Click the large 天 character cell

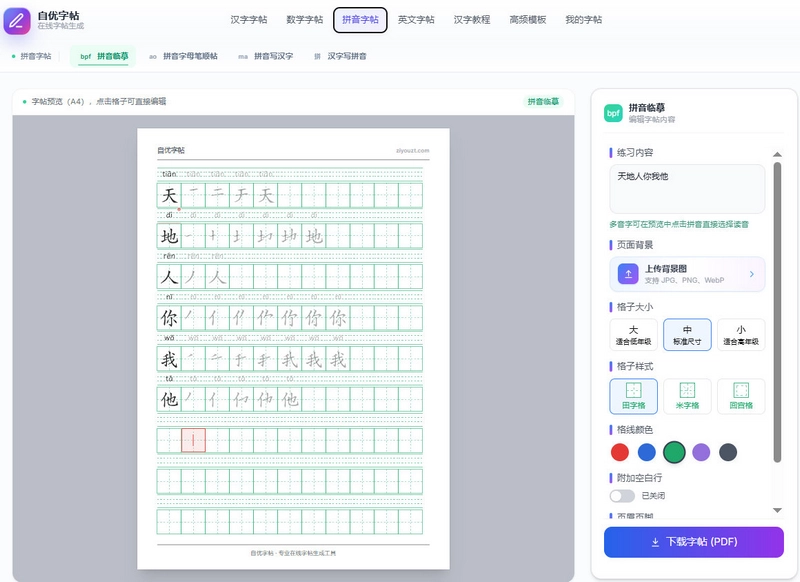tap(169, 196)
